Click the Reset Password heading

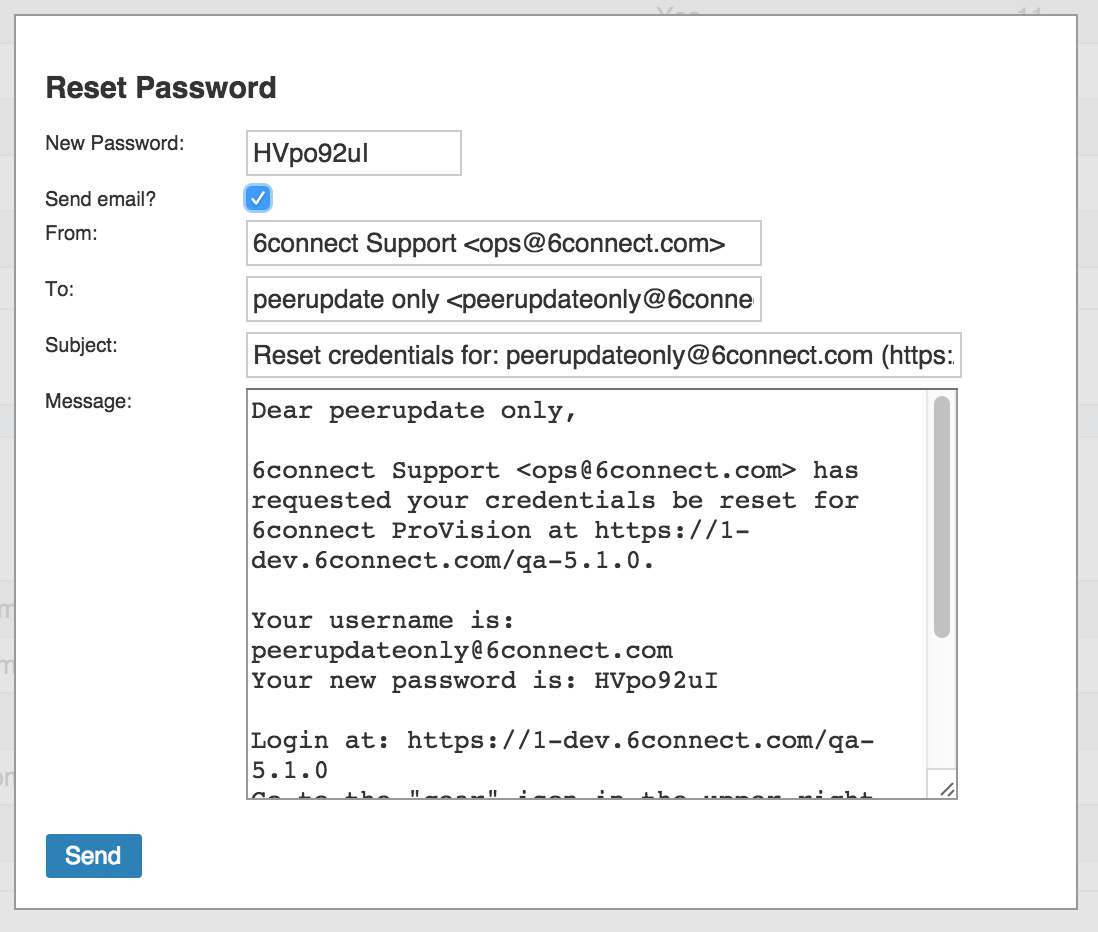point(161,88)
